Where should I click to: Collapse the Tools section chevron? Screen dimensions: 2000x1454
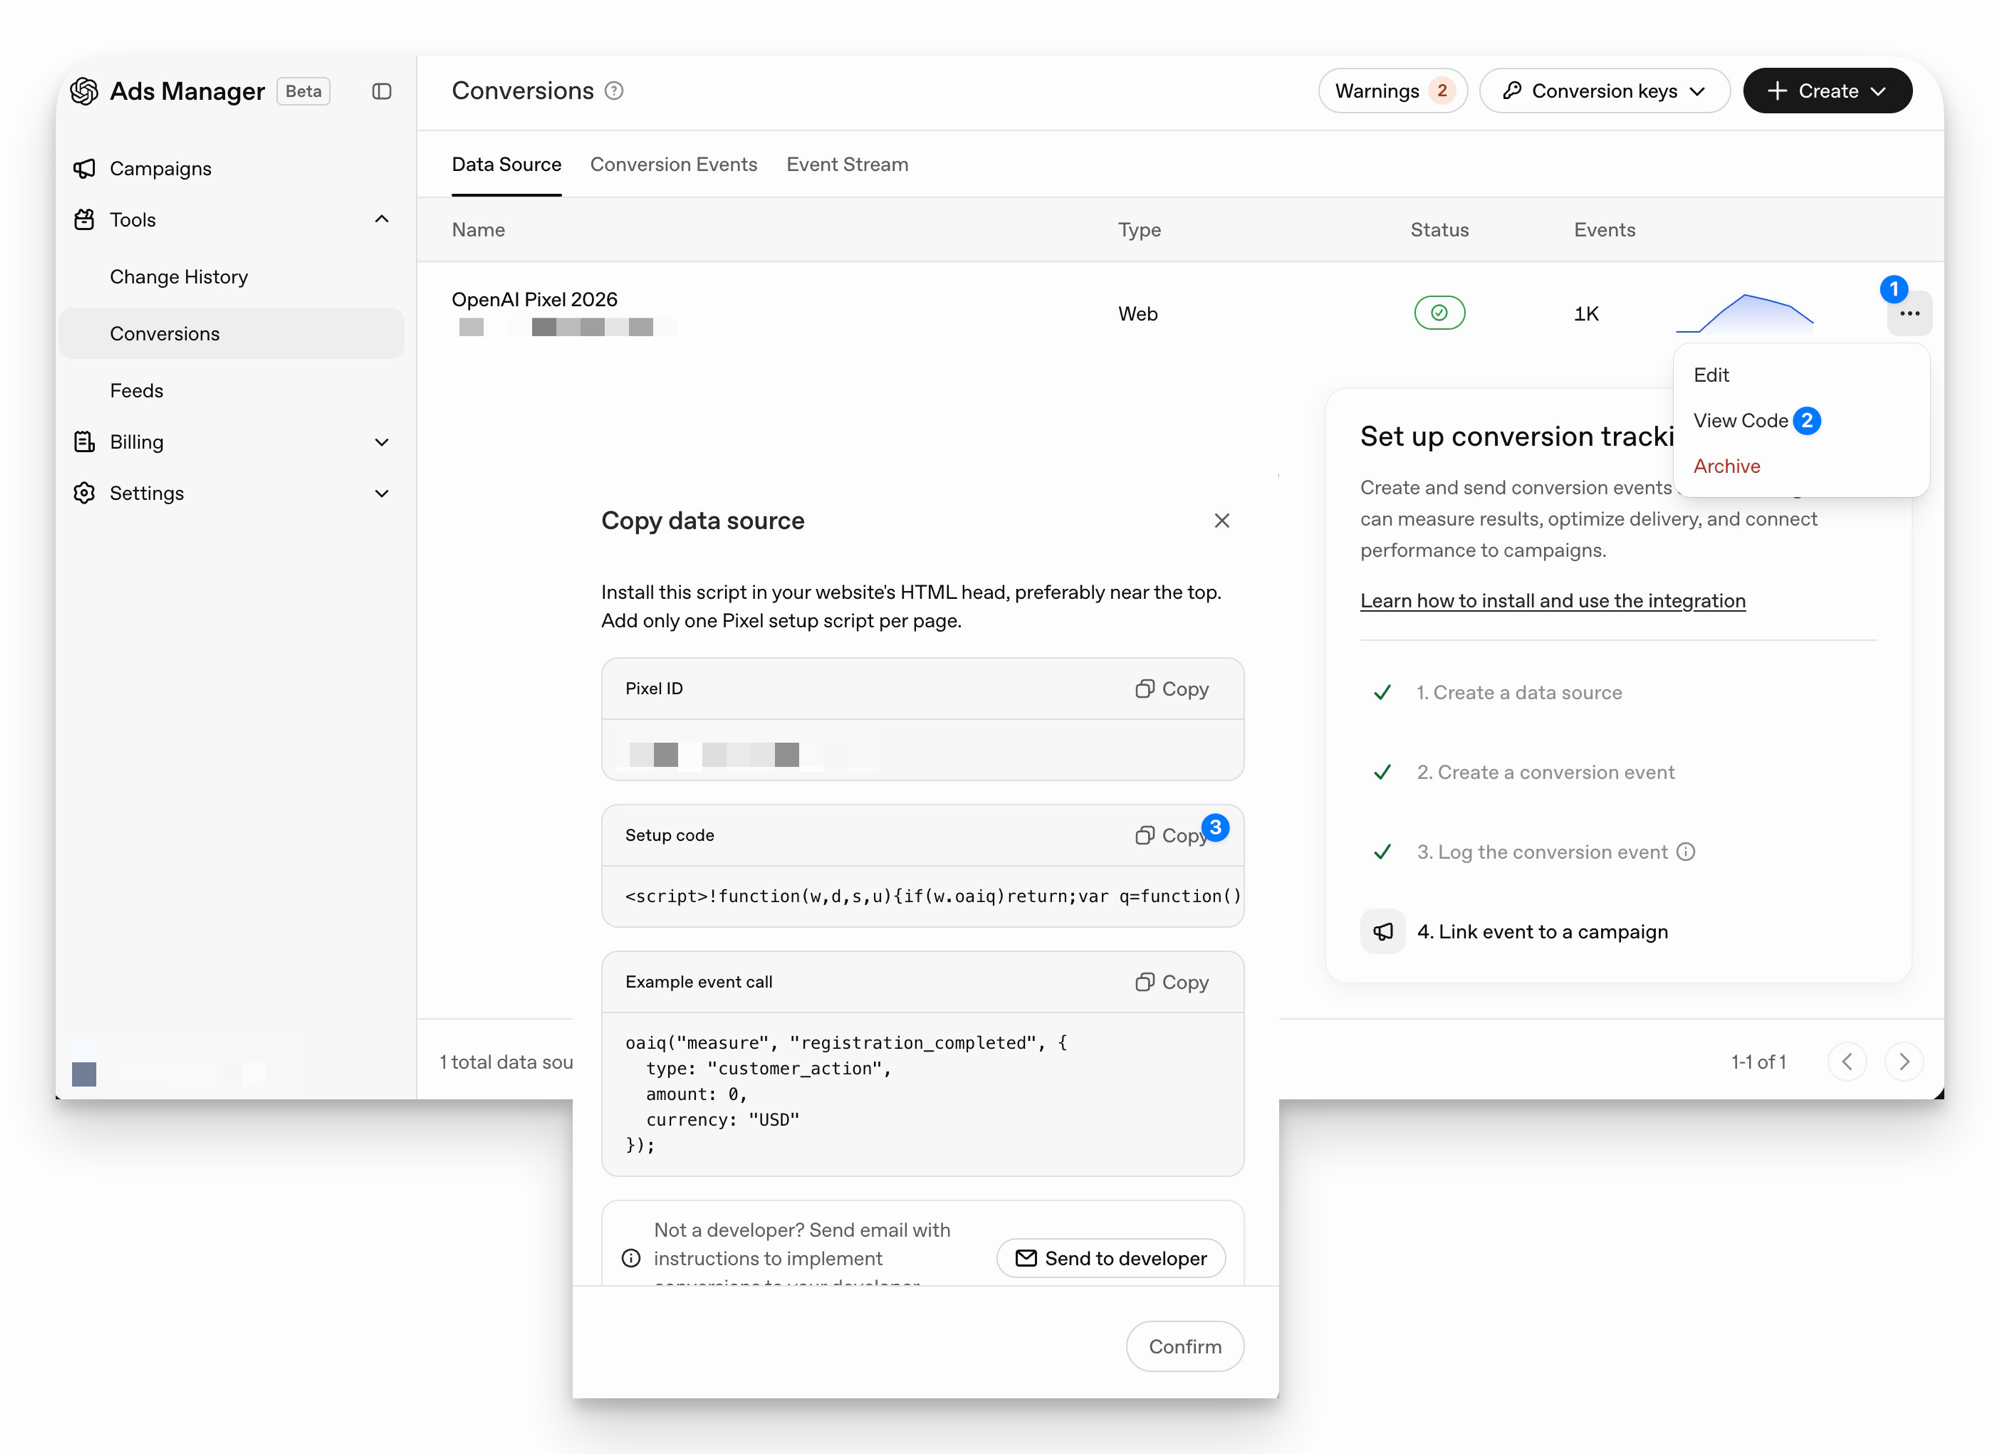point(382,219)
